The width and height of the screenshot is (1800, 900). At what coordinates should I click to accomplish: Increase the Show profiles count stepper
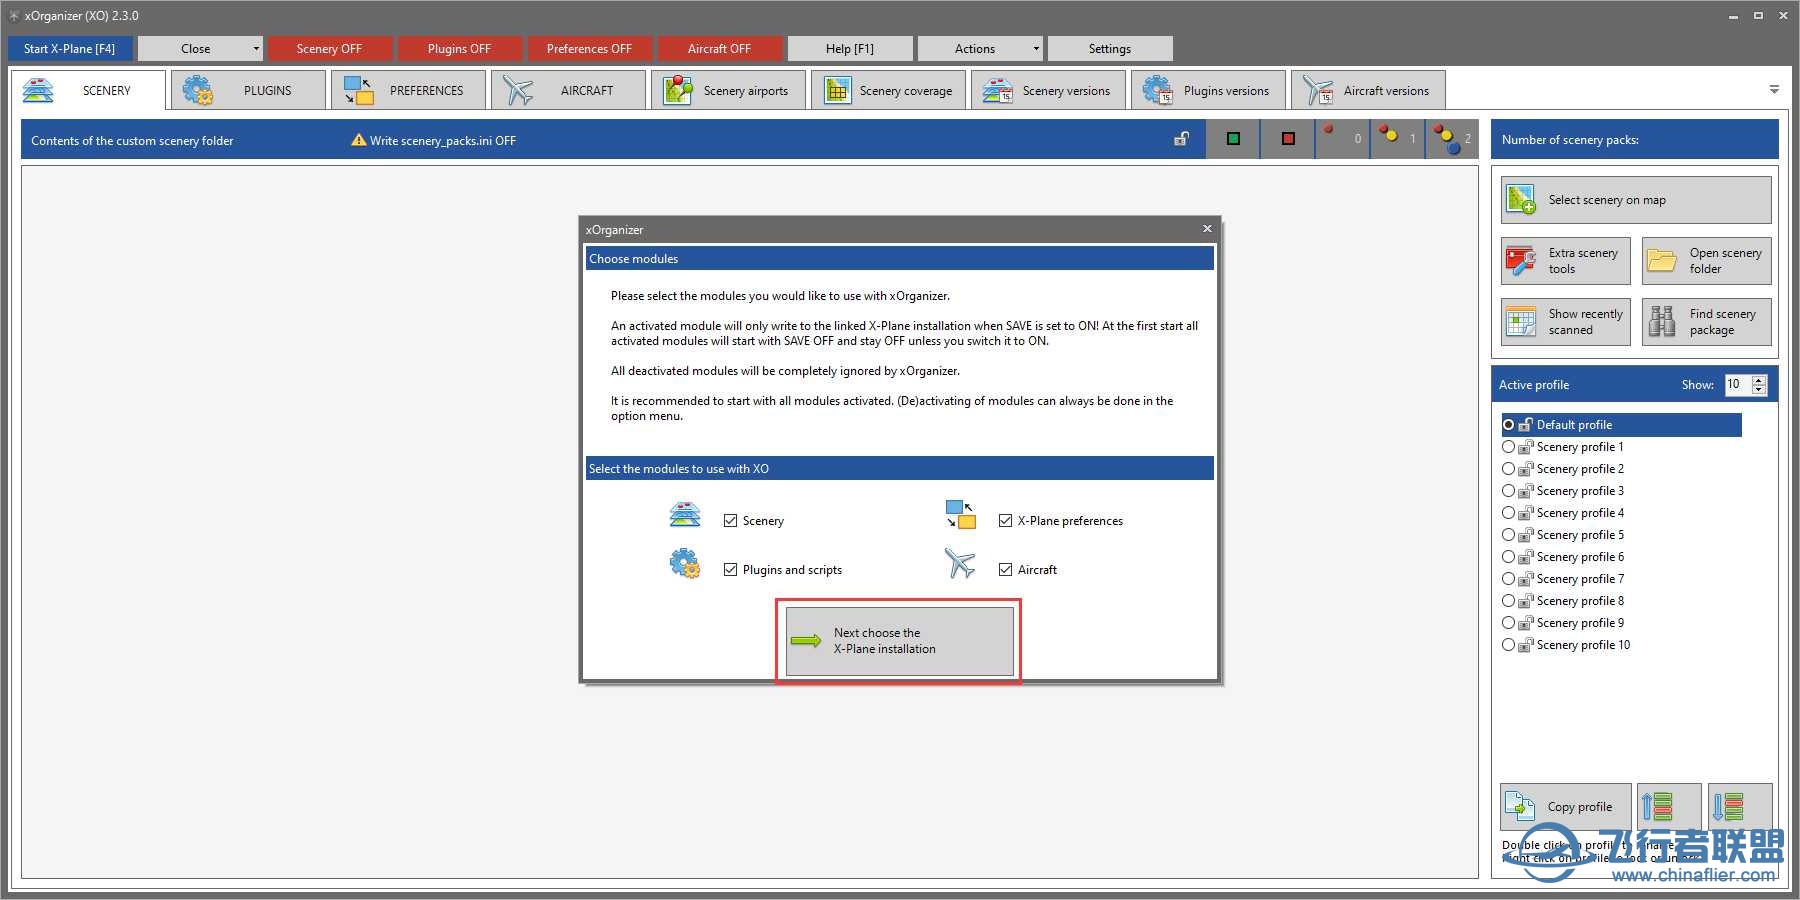(1759, 380)
